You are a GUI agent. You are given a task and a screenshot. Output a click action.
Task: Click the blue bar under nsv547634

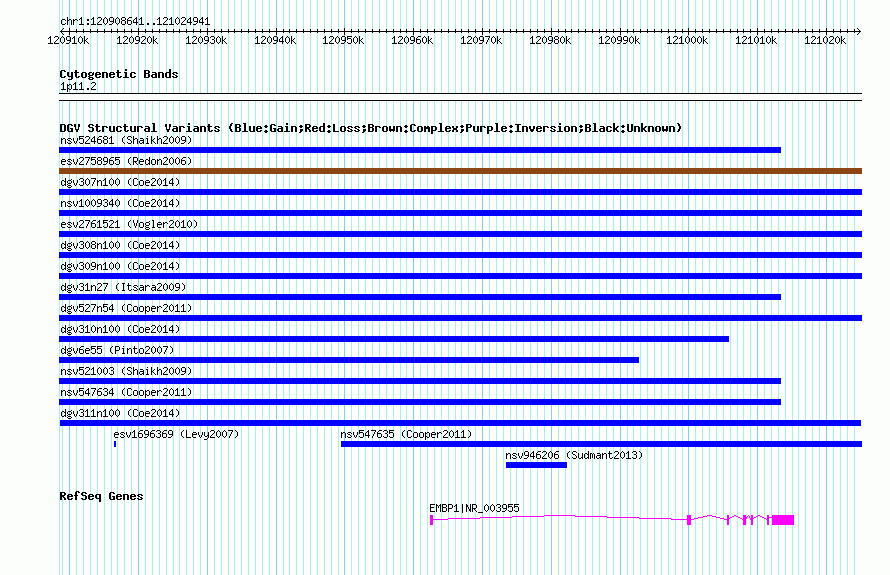pyautogui.click(x=420, y=402)
